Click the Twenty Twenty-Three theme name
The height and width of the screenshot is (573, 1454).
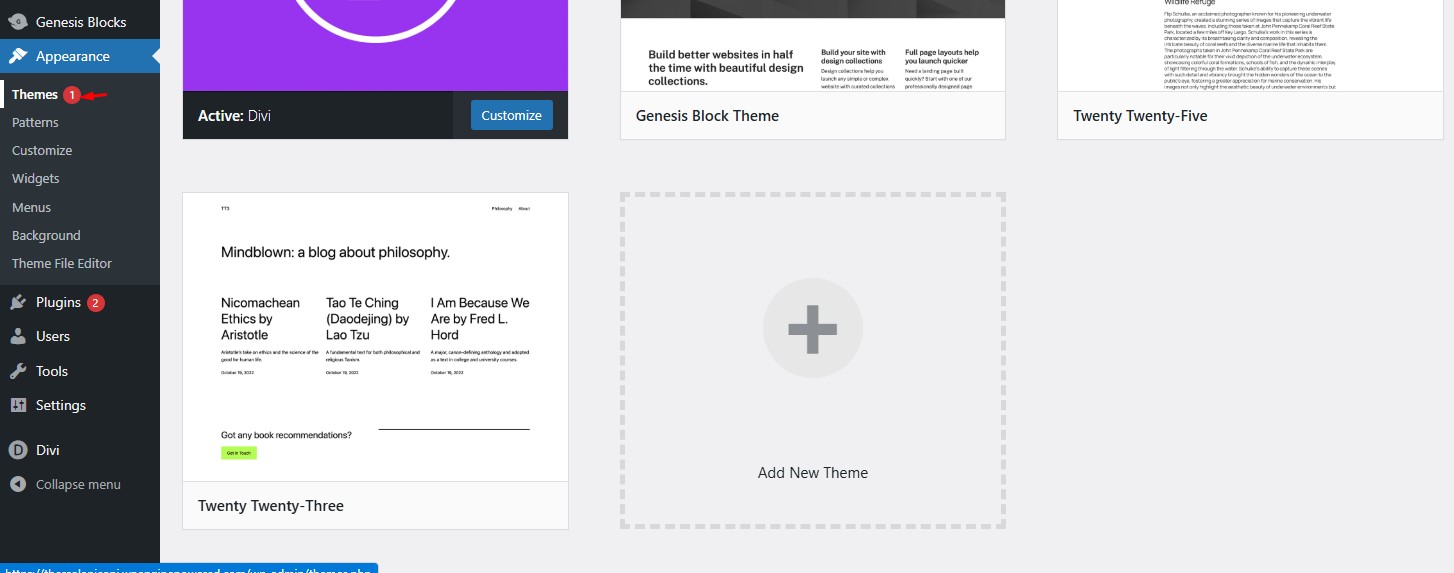coord(271,505)
